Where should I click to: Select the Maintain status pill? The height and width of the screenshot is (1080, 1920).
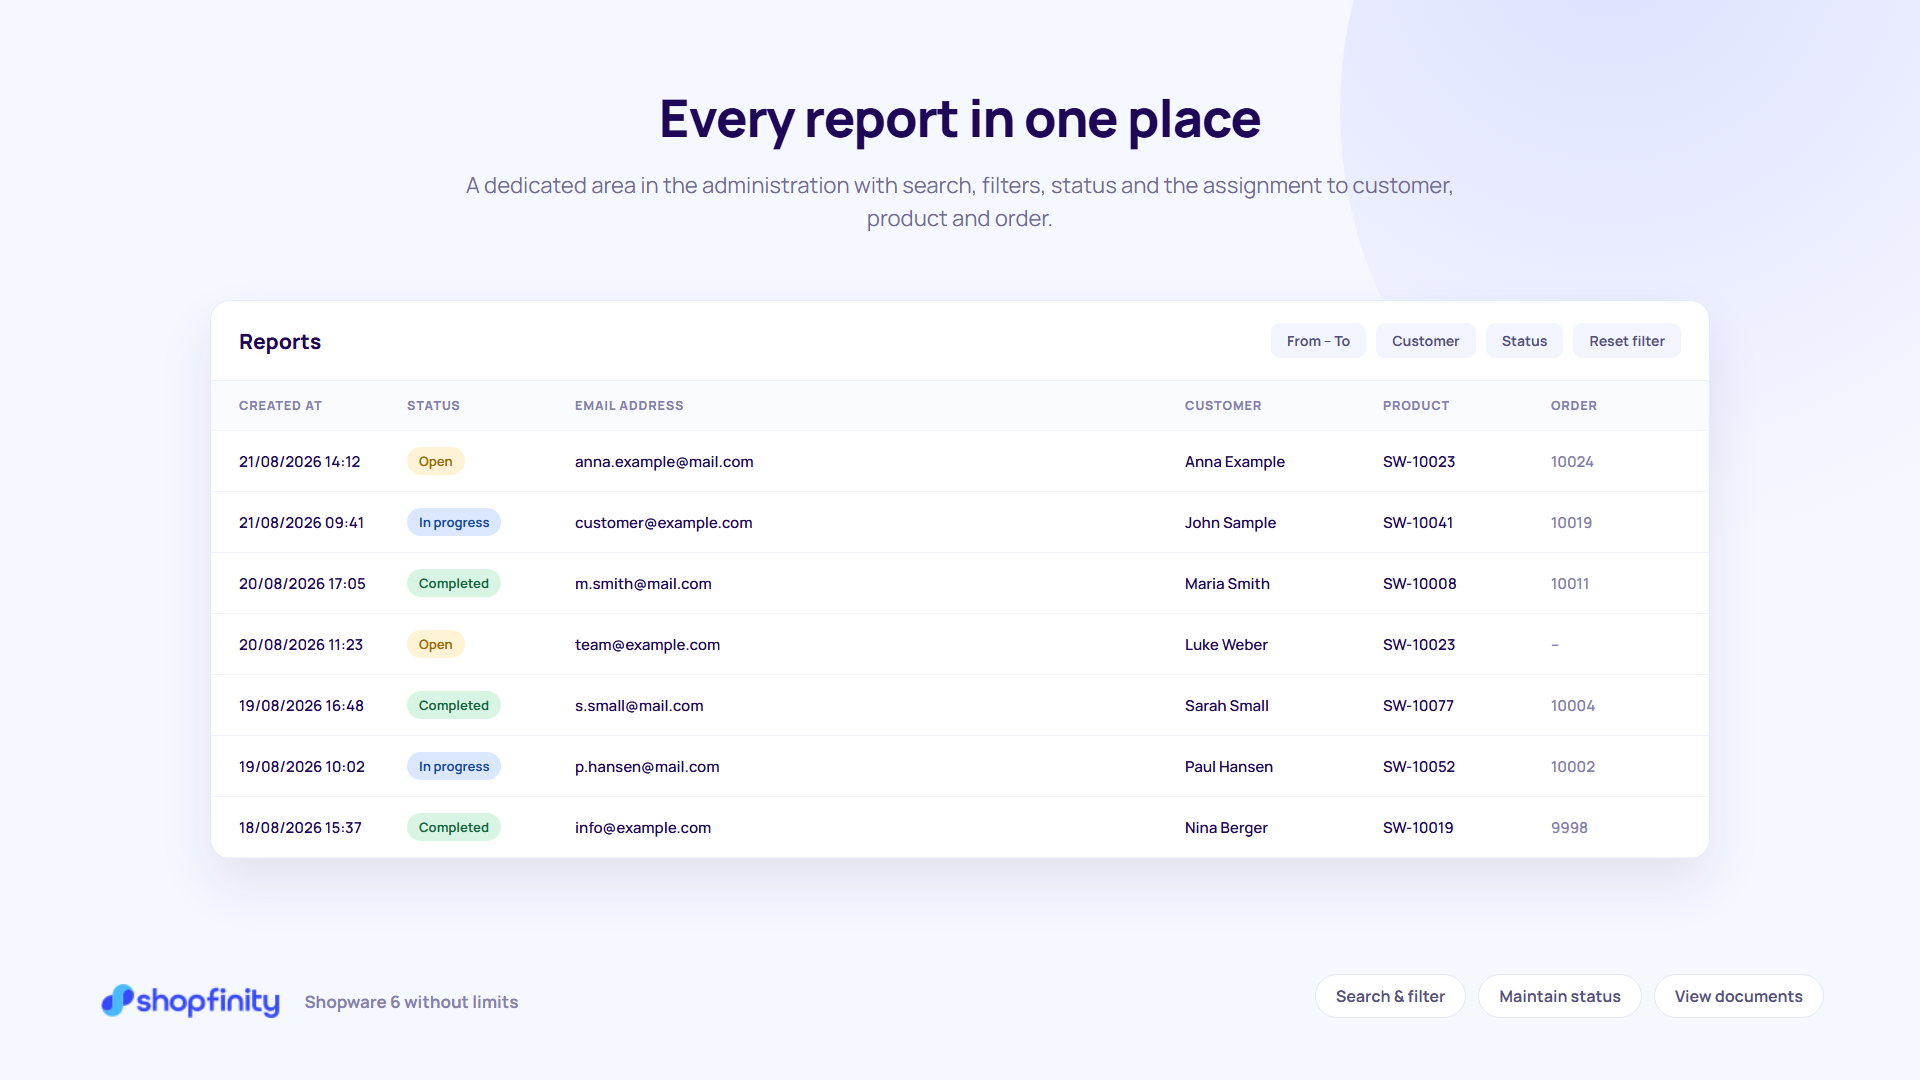point(1560,996)
